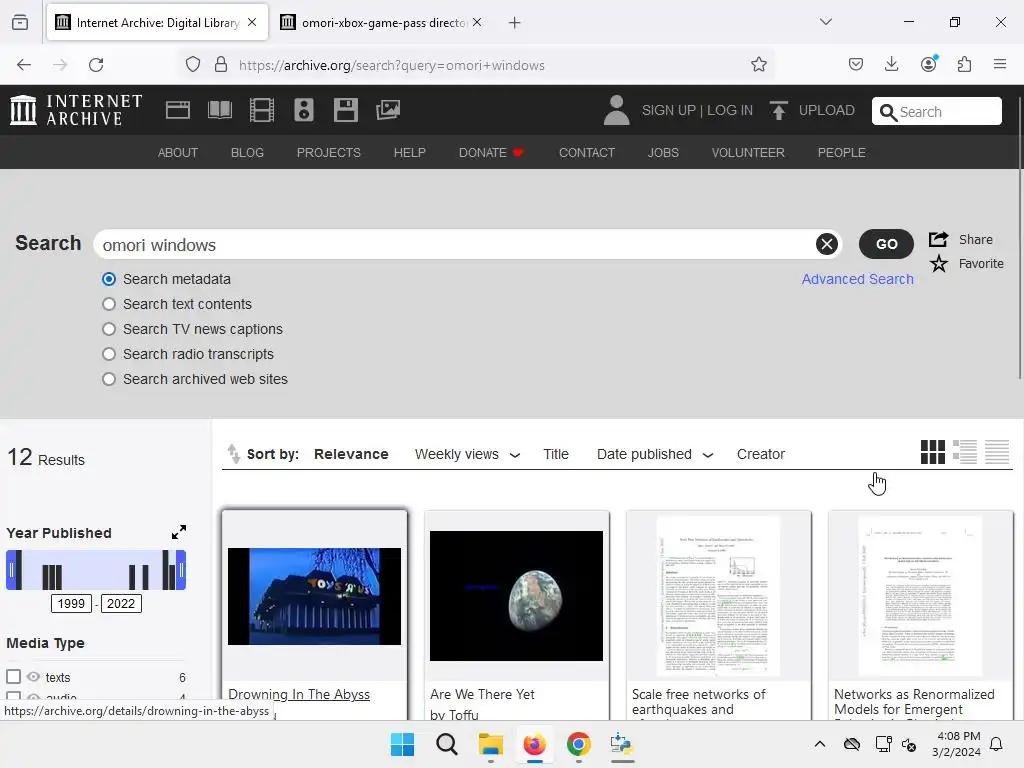Open the Web (Wayback) icon in archive header
This screenshot has width=1024, height=768.
click(x=178, y=110)
